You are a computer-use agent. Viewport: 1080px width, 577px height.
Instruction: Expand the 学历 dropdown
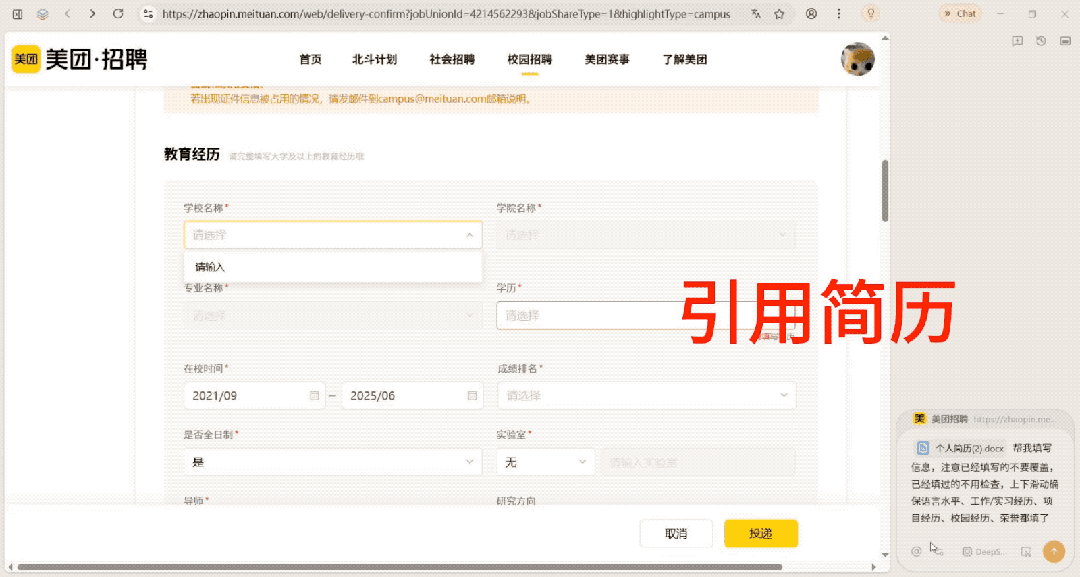pyautogui.click(x=645, y=315)
